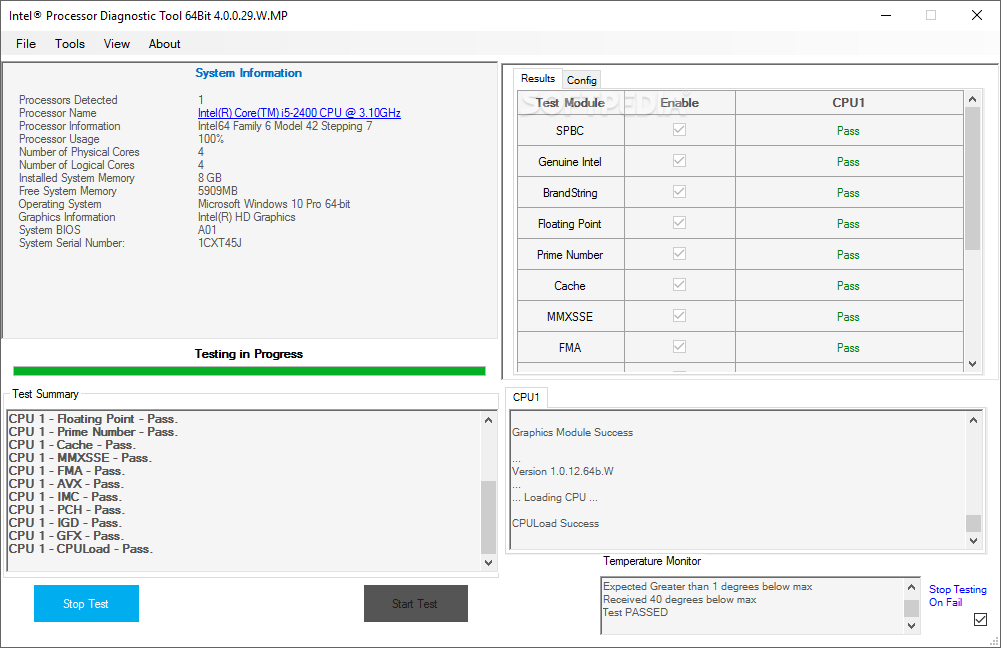Click the Test Module column header
The image size is (1001, 648).
tap(570, 103)
